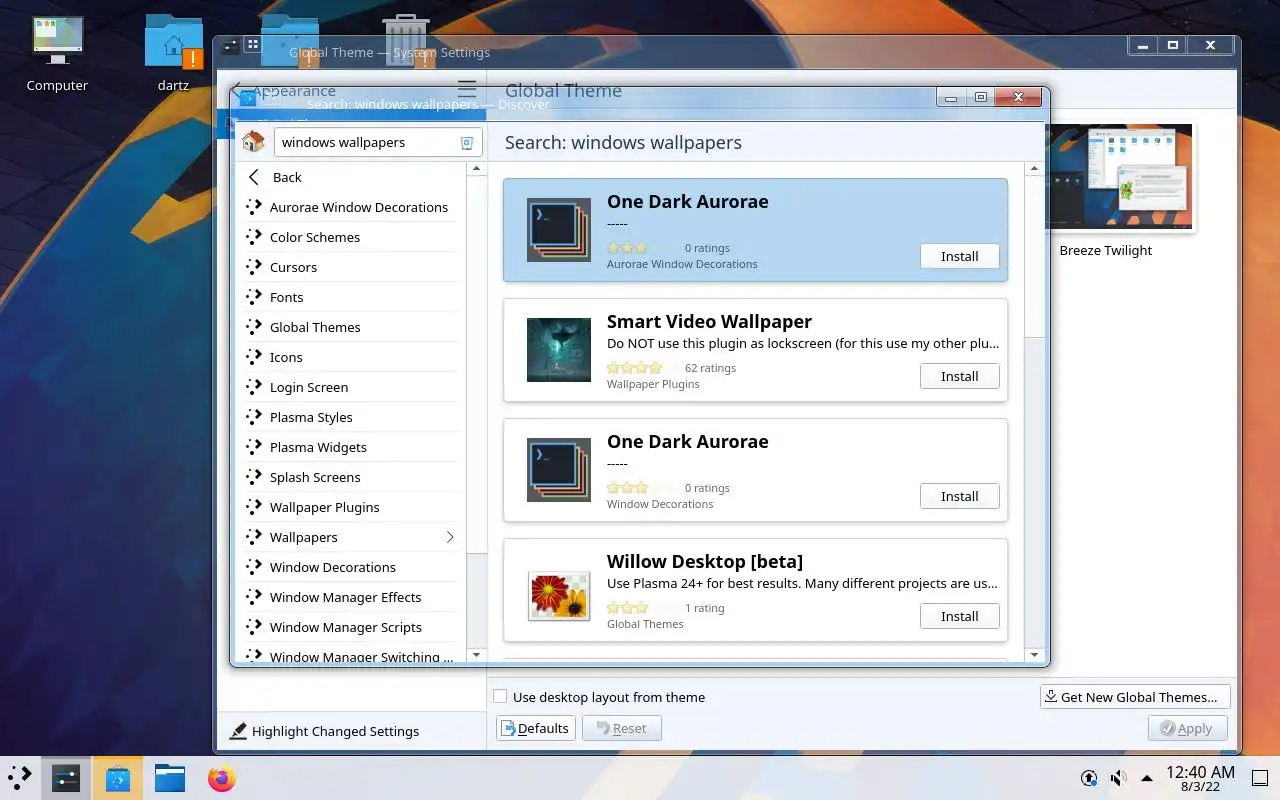
Task: Click the clock showing 12:40 AM
Action: pos(1200,778)
